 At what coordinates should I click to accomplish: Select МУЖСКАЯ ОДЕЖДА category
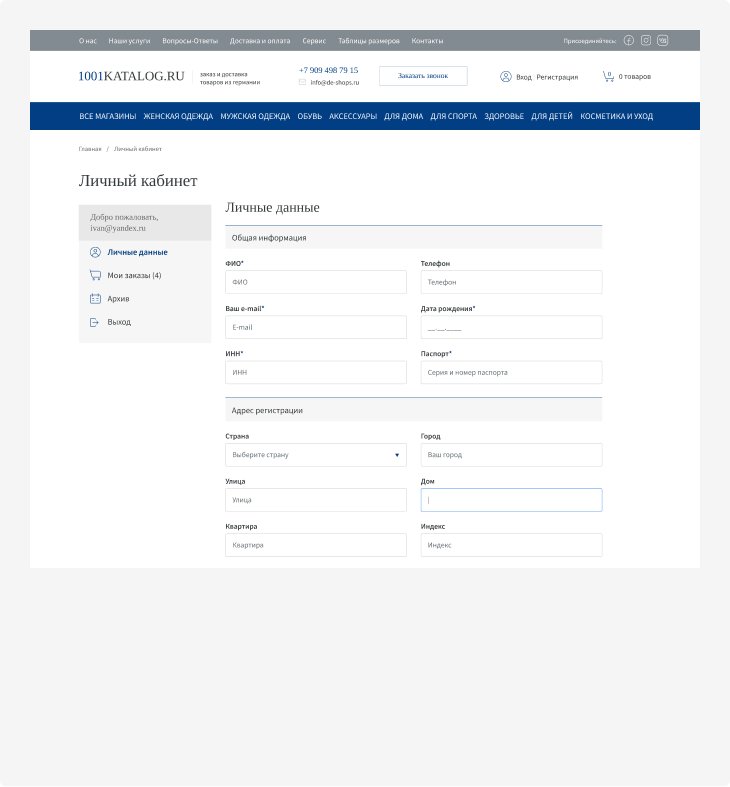tap(255, 116)
